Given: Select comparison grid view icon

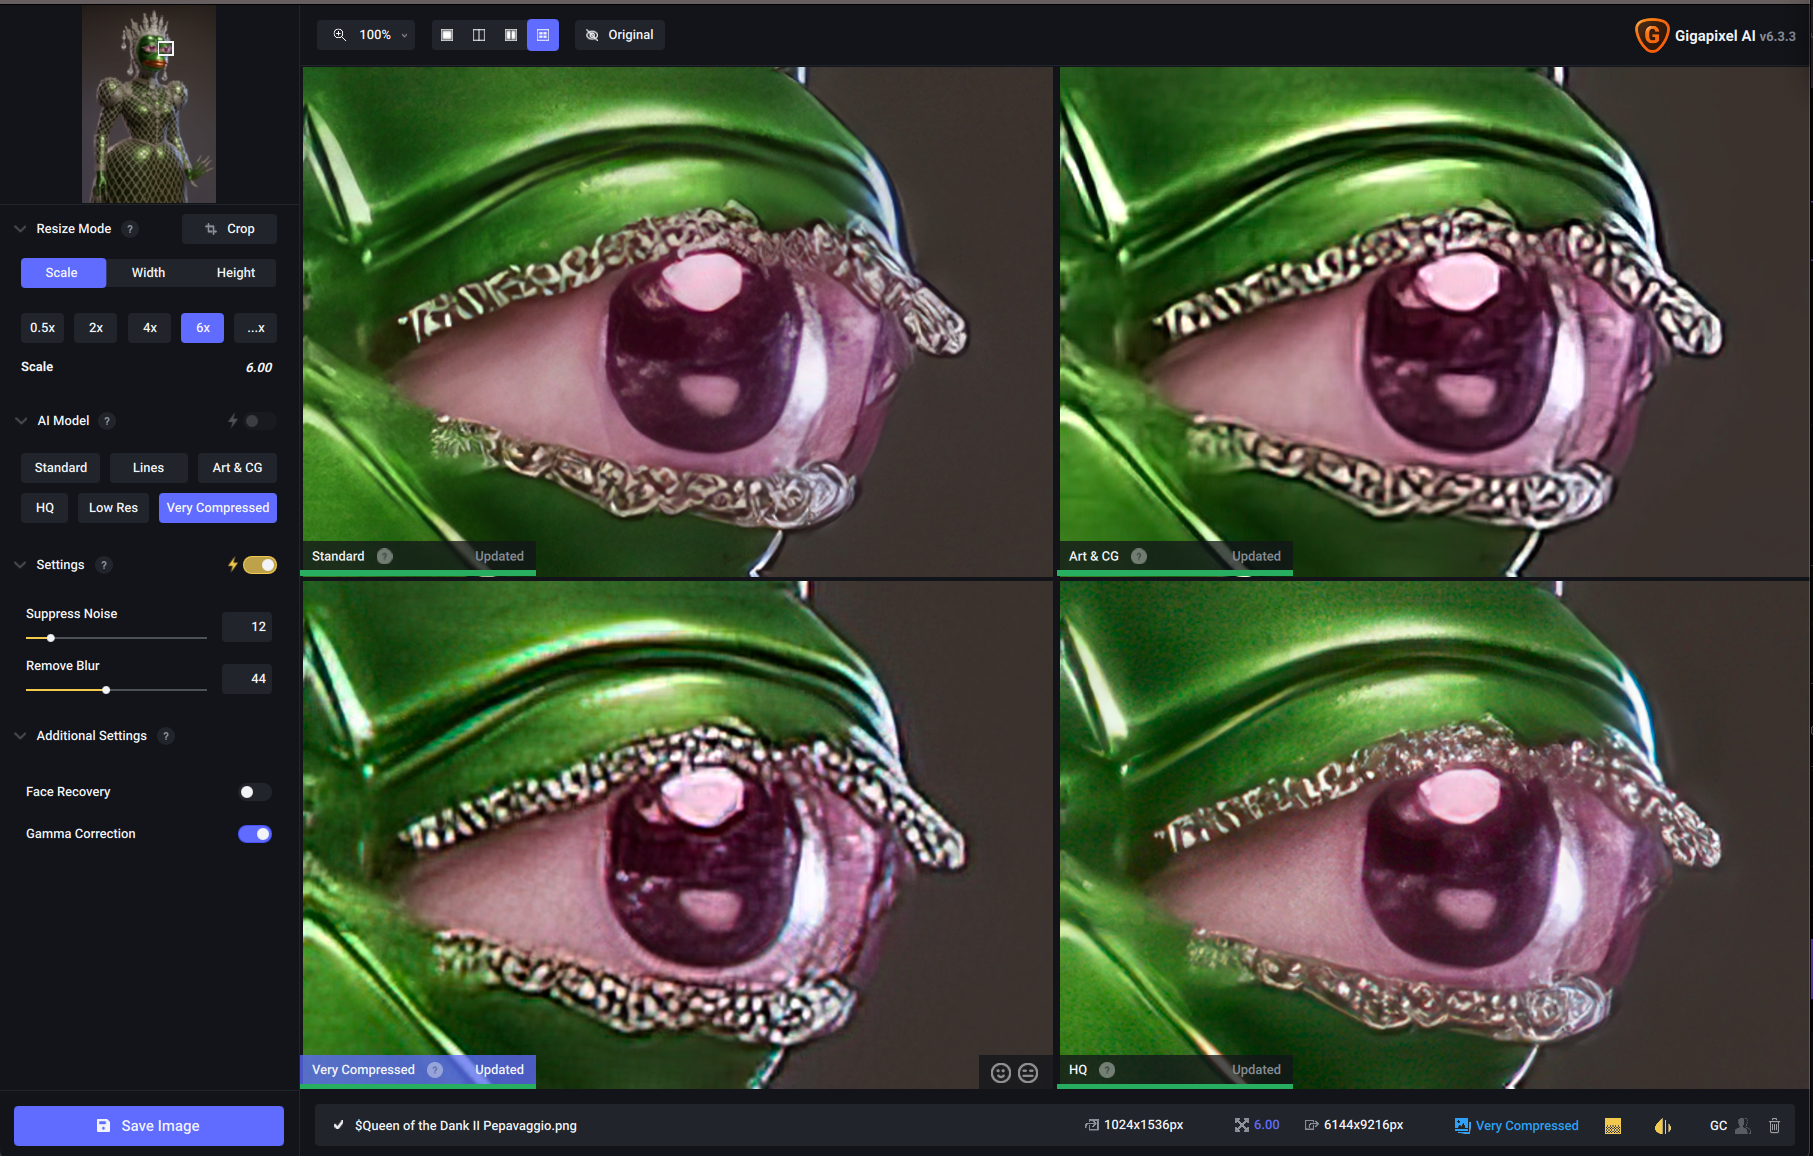Looking at the screenshot, I should 543,35.
